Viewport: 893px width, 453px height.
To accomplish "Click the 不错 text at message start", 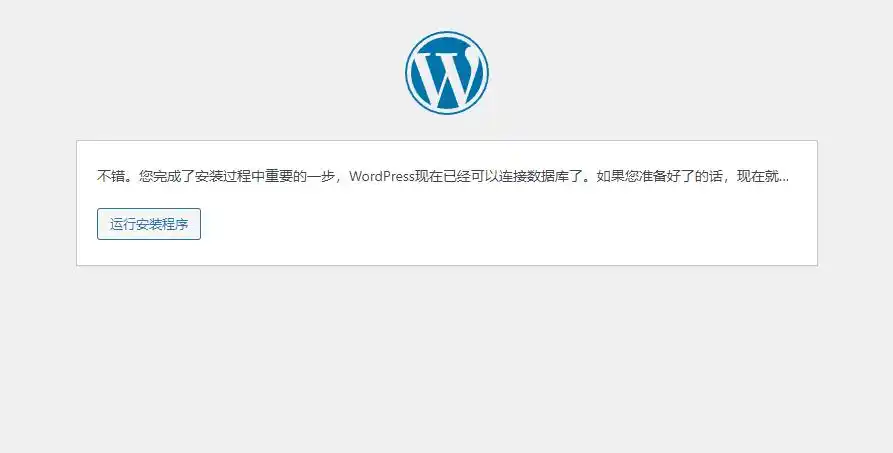I will click(110, 176).
